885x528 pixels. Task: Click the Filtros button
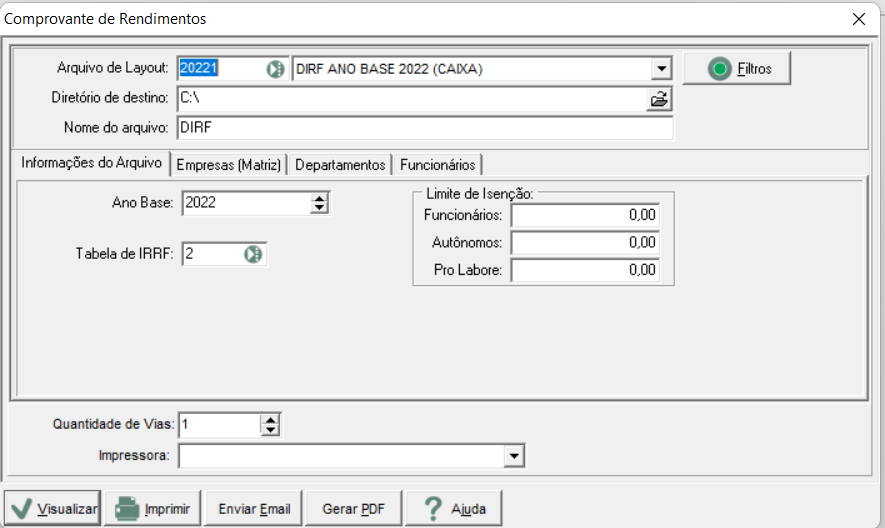point(737,68)
